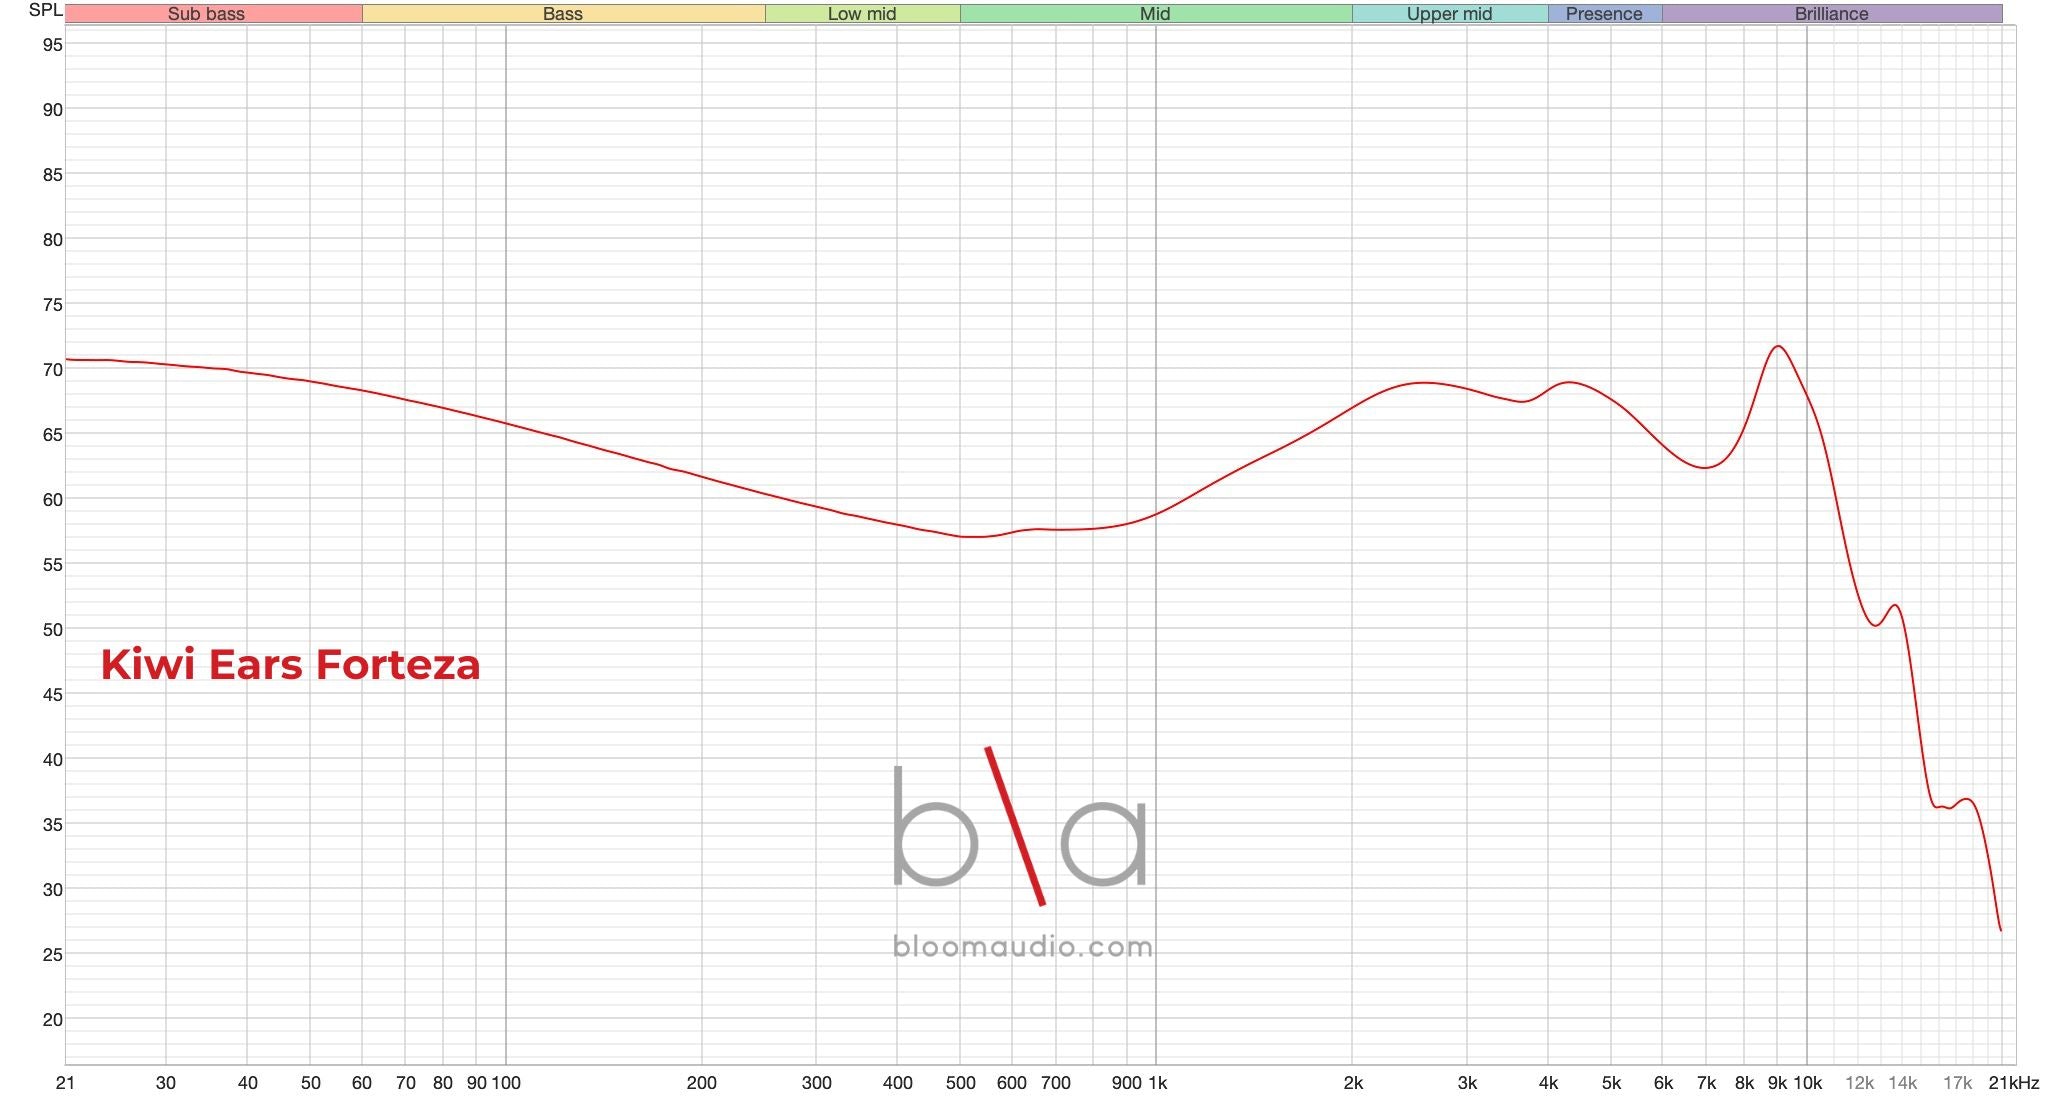Click the 4k frequency axis label
This screenshot has width=2048, height=1098.
click(x=1548, y=1083)
